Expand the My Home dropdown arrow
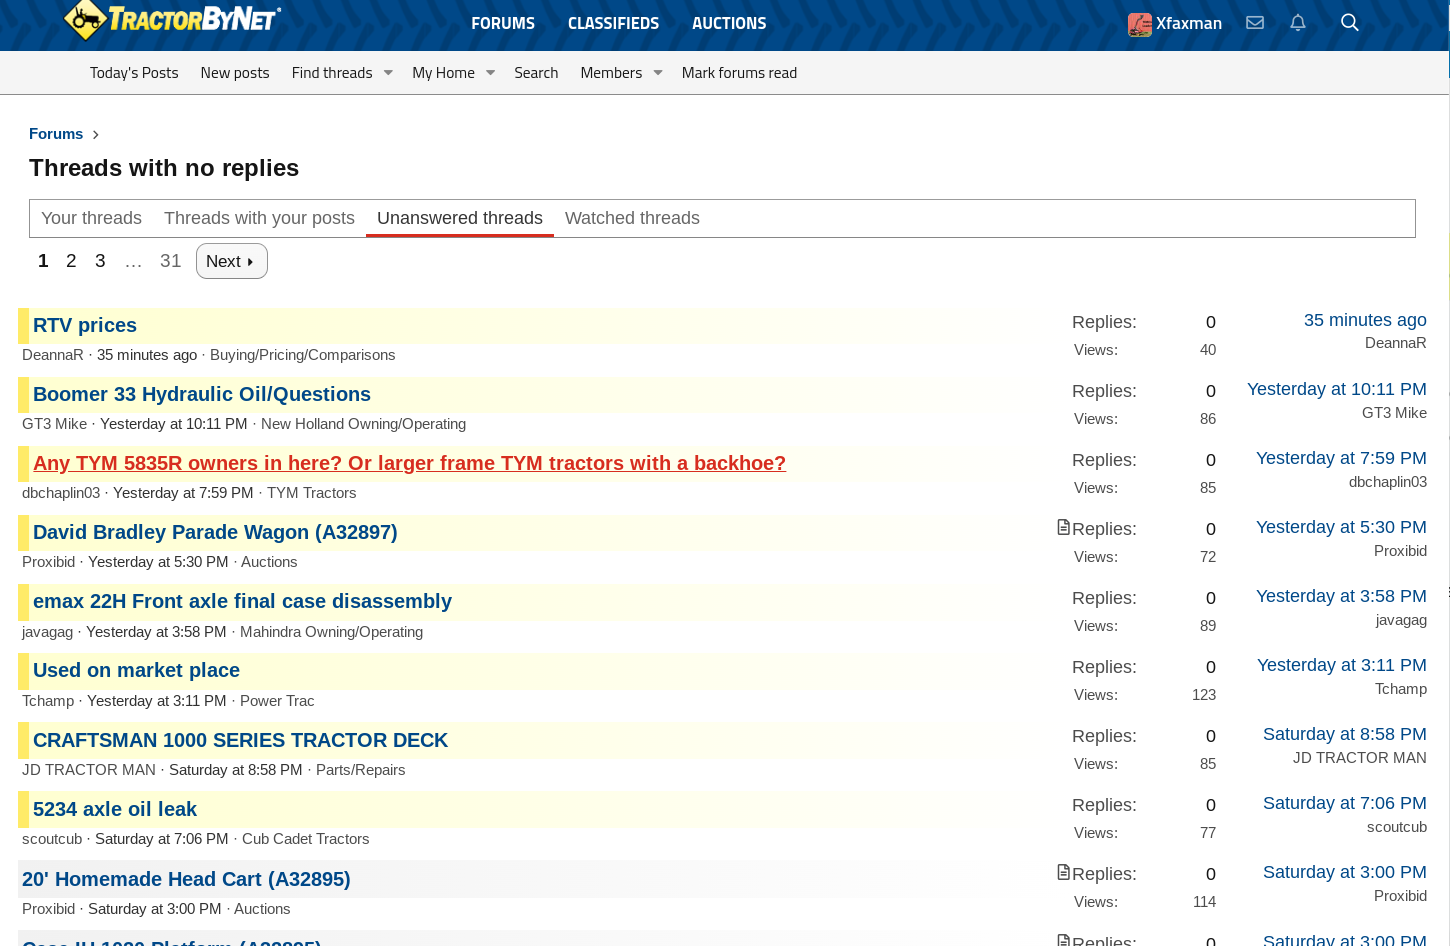This screenshot has height=946, width=1450. (490, 73)
